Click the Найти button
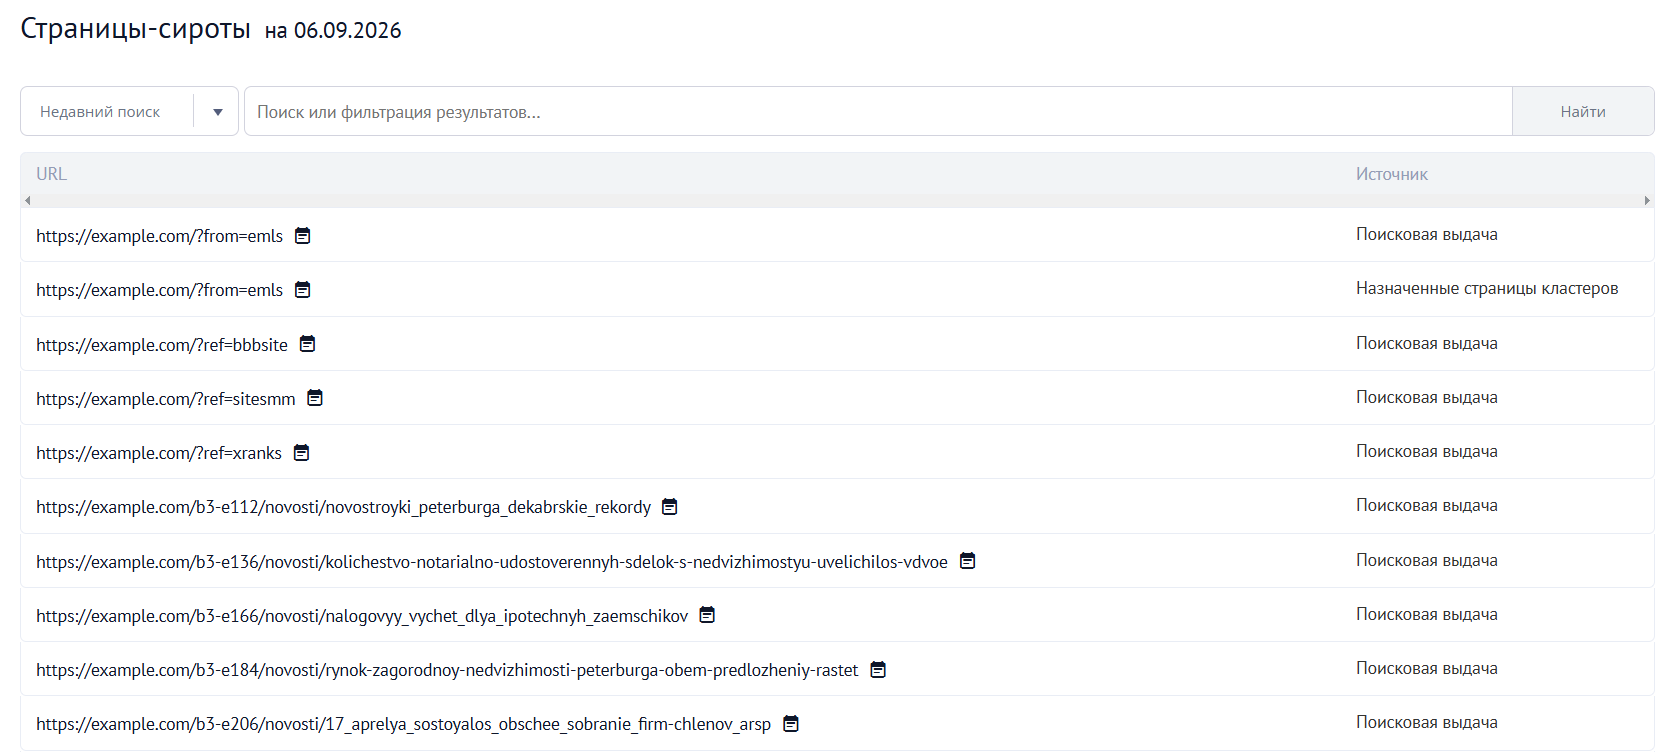The image size is (1672, 752). click(x=1583, y=111)
